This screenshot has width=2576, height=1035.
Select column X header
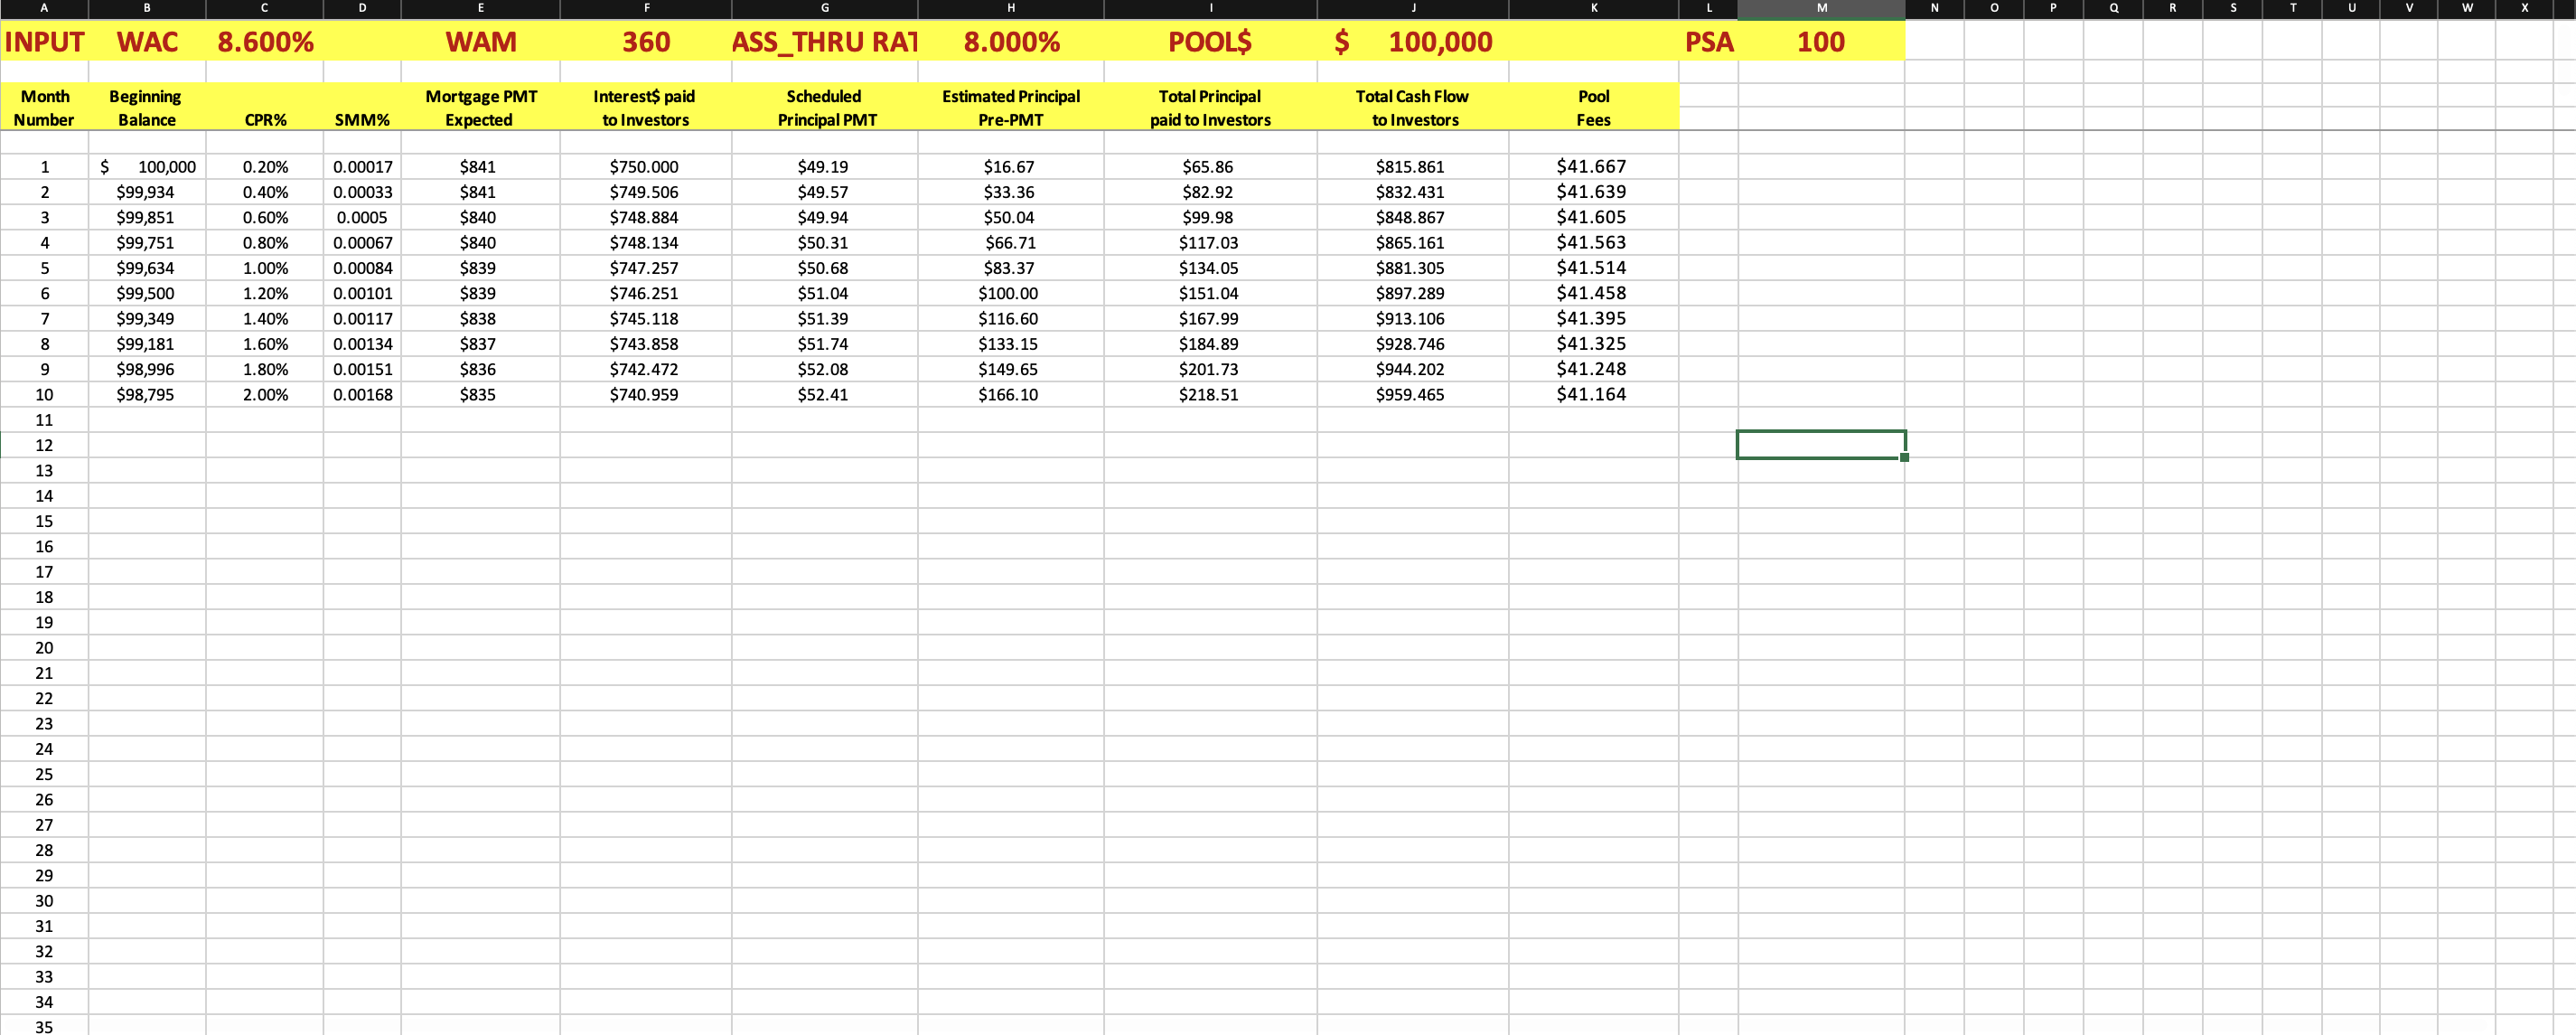(x=2524, y=8)
